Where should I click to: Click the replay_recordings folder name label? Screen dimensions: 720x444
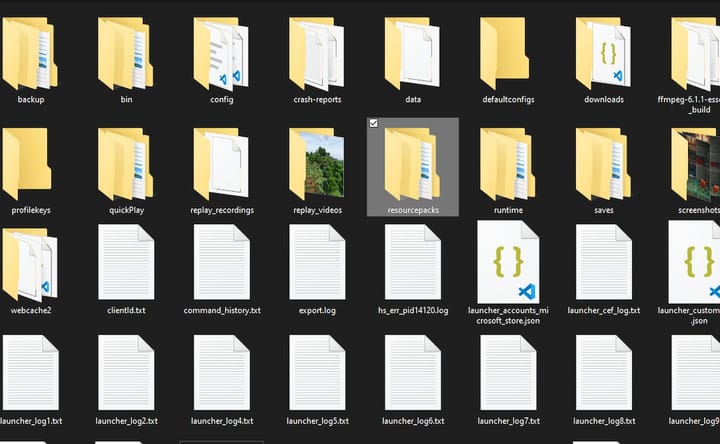point(221,210)
